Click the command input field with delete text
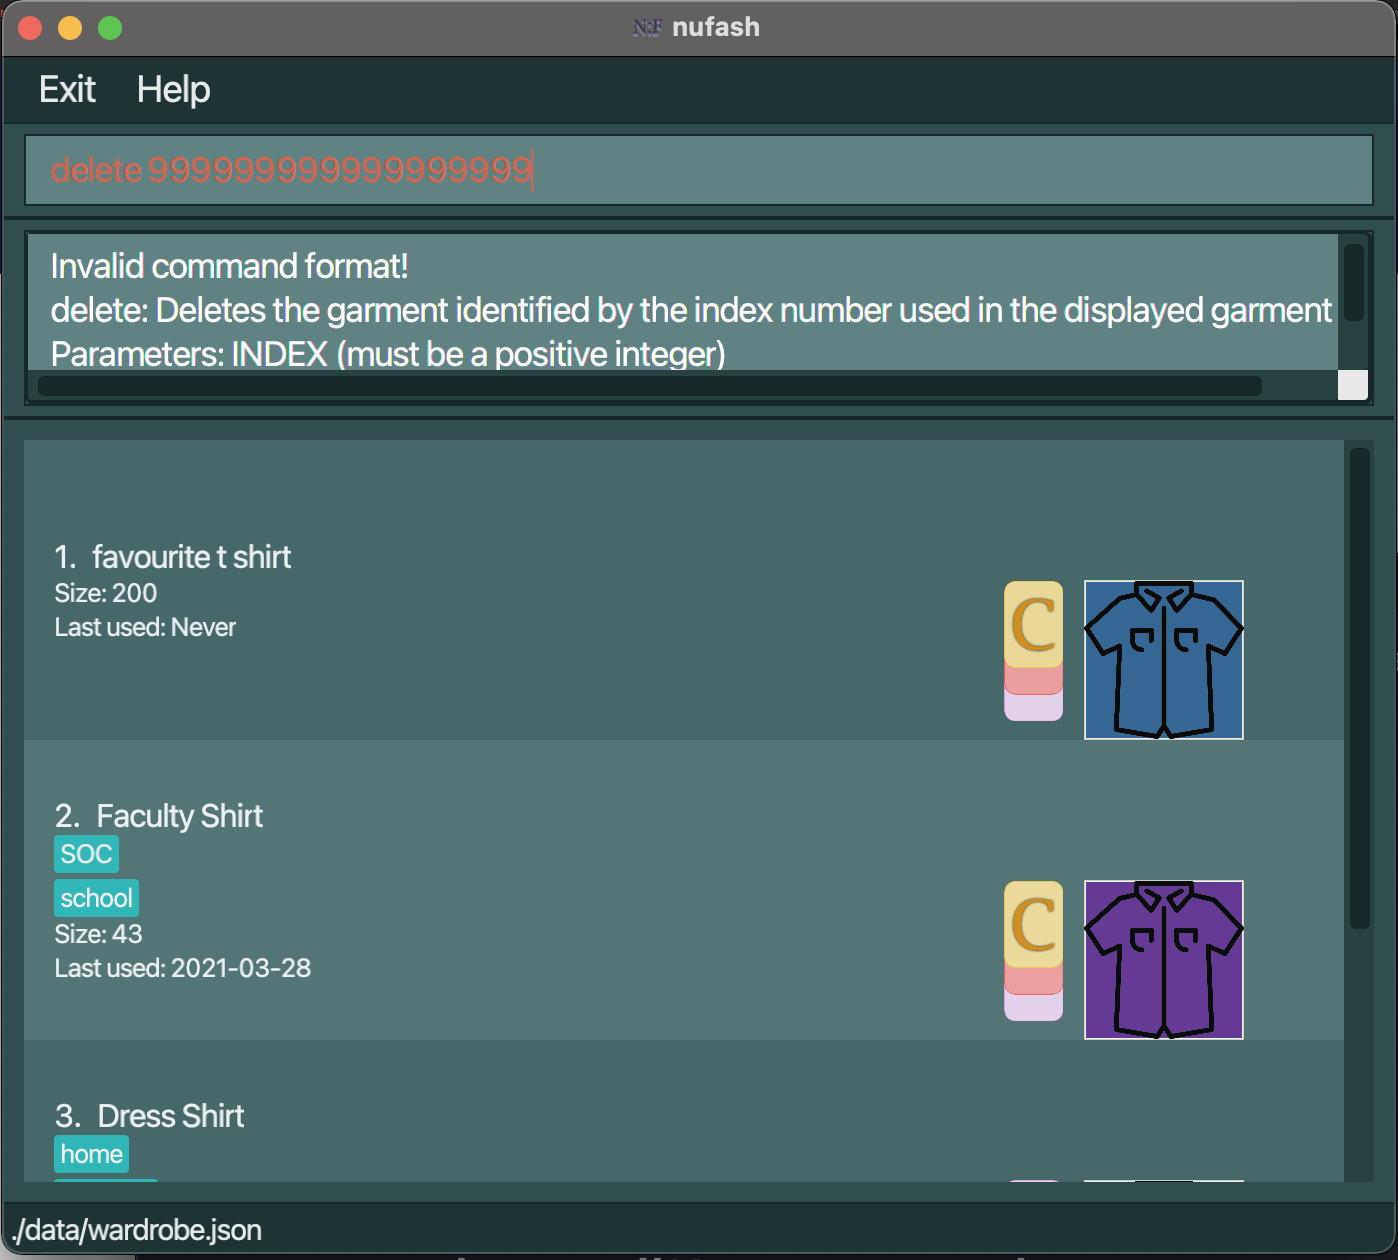 (699, 170)
